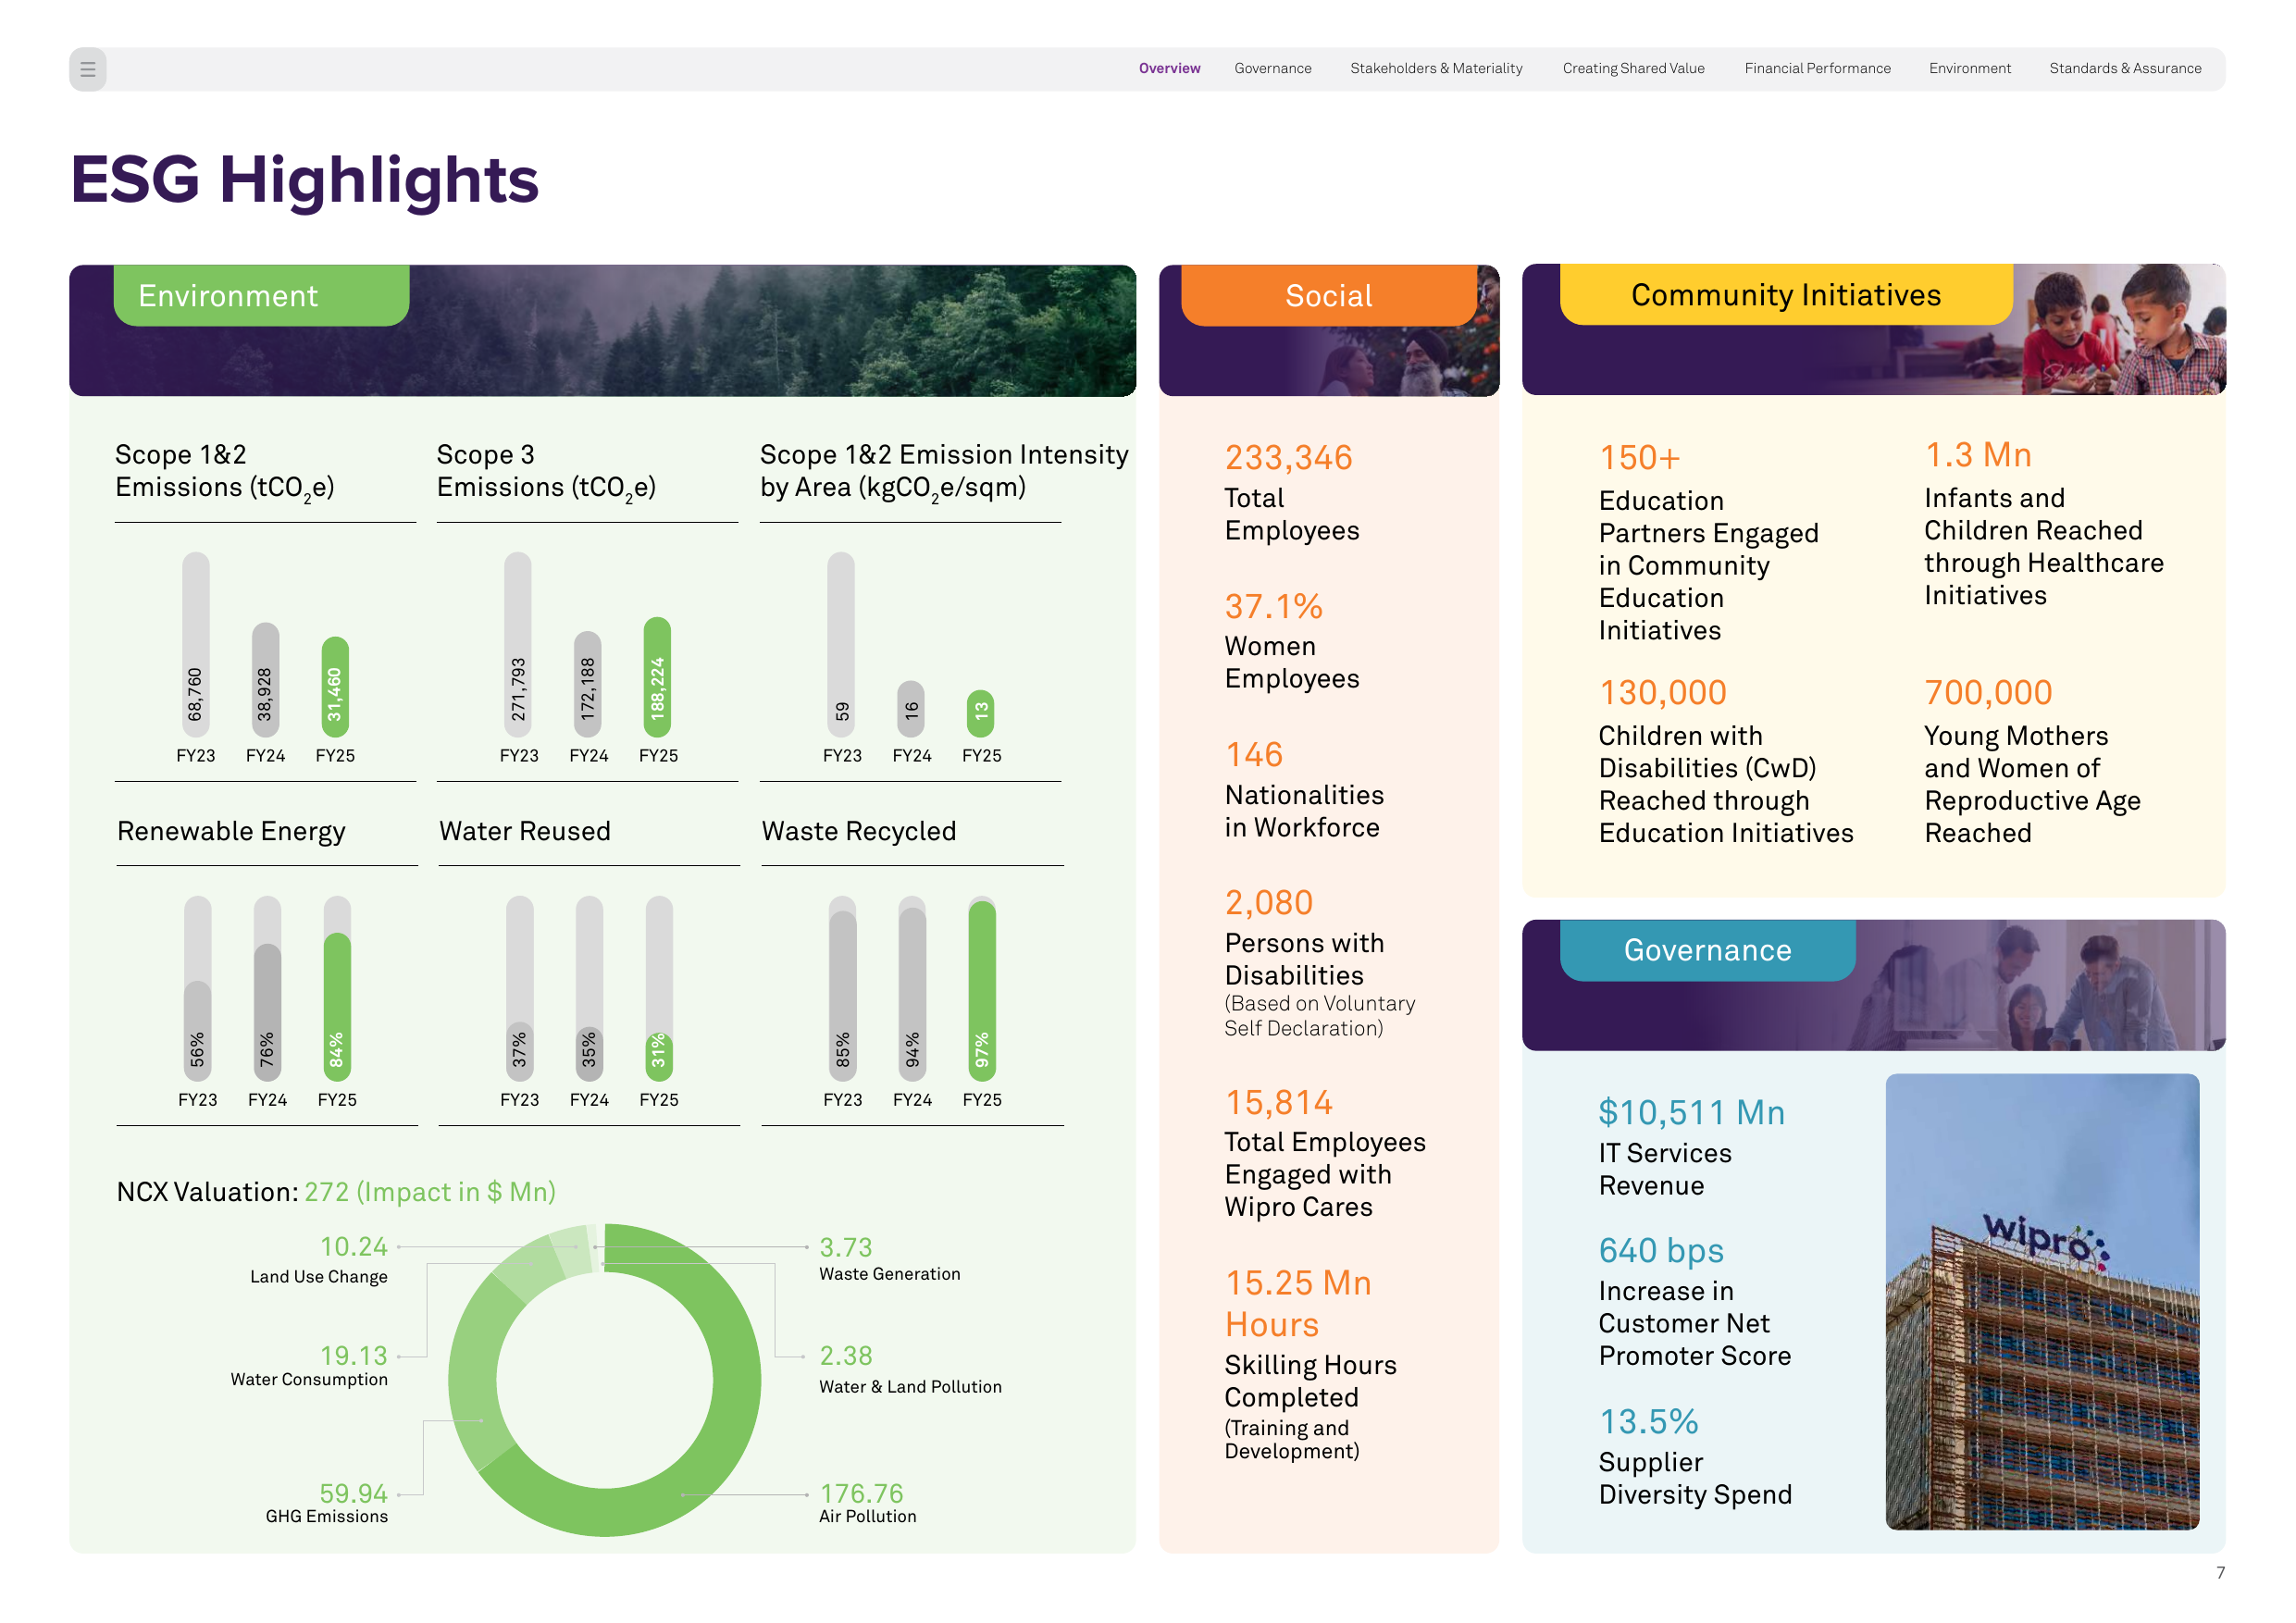
Task: Click '15.25 Mn Hours' skilling figure
Action: (x=1298, y=1303)
